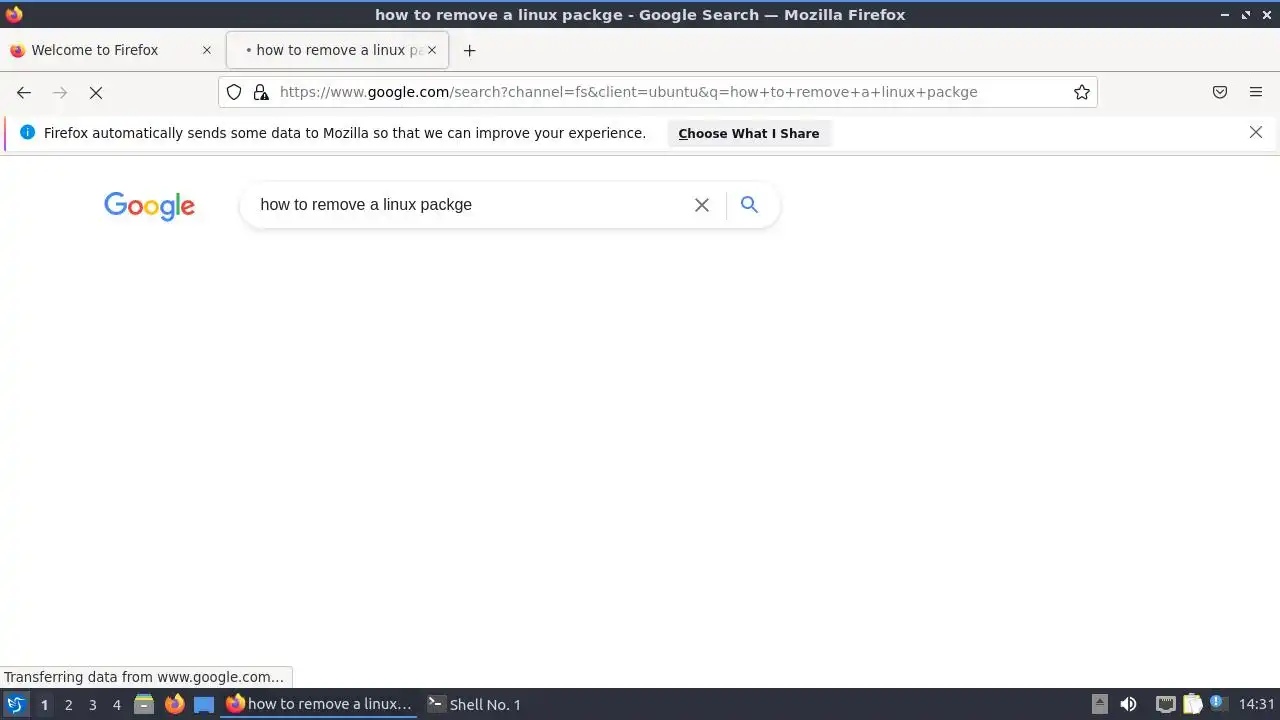Bookmark this page with the star

click(1082, 92)
